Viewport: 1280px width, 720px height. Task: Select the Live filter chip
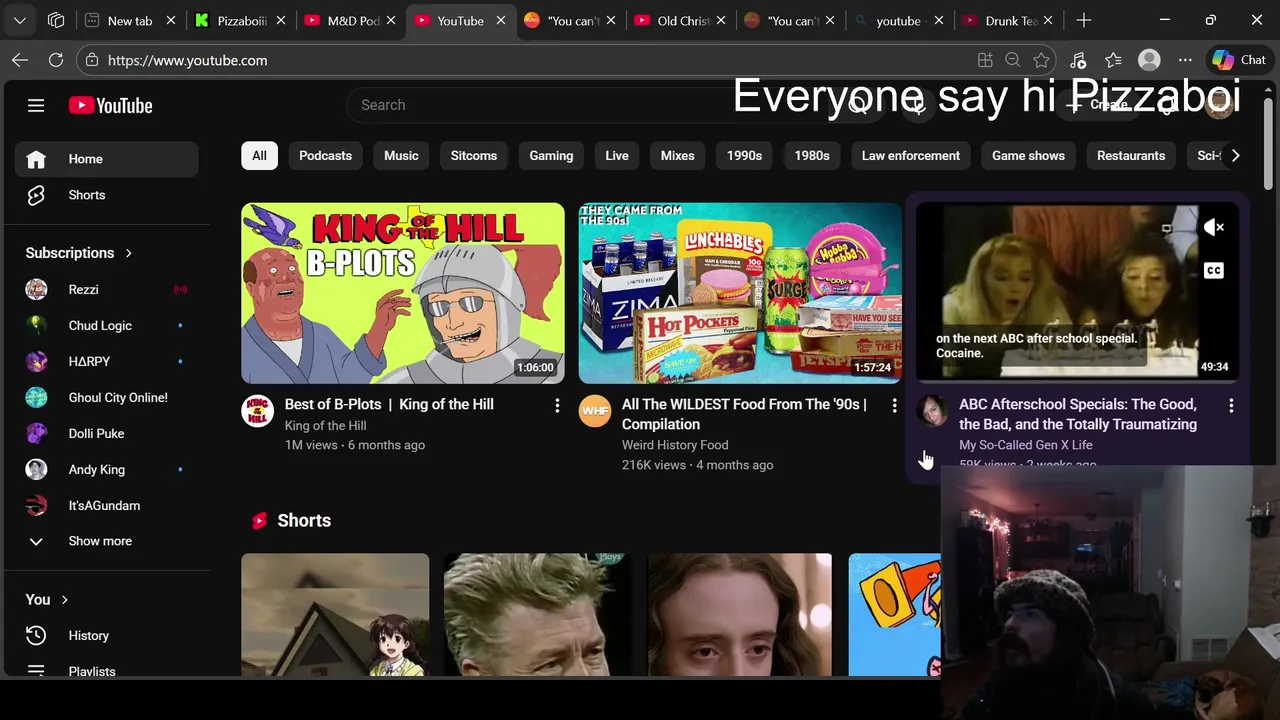tap(617, 155)
